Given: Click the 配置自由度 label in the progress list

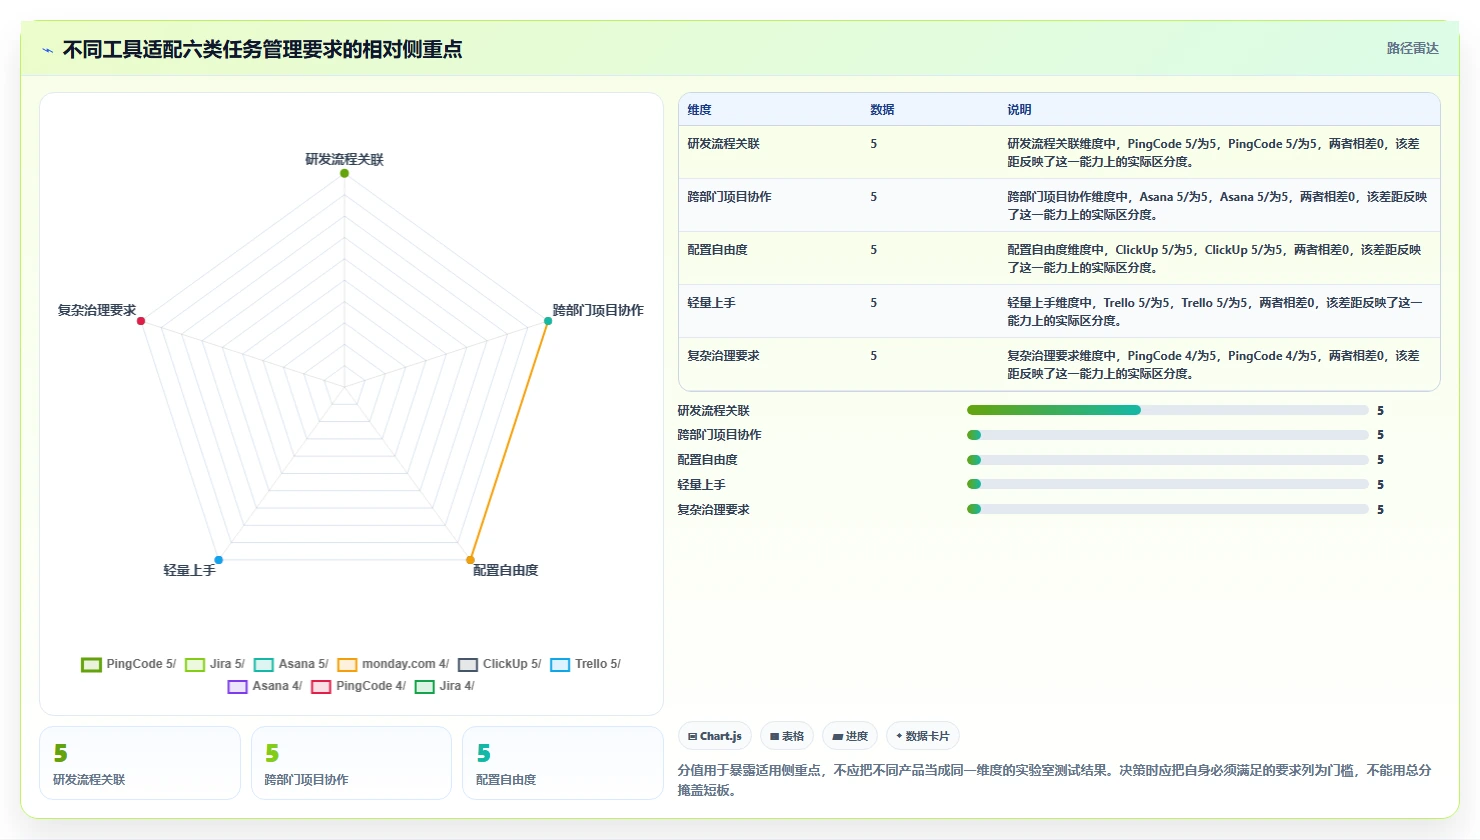Looking at the screenshot, I should tap(707, 460).
